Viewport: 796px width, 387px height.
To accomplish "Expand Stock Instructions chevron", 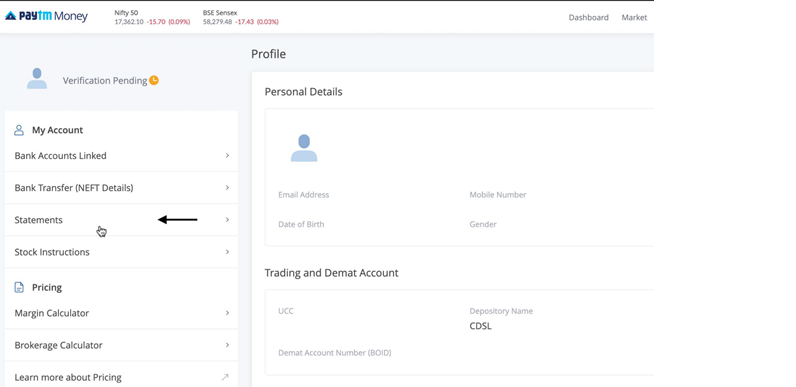I will pyautogui.click(x=227, y=251).
